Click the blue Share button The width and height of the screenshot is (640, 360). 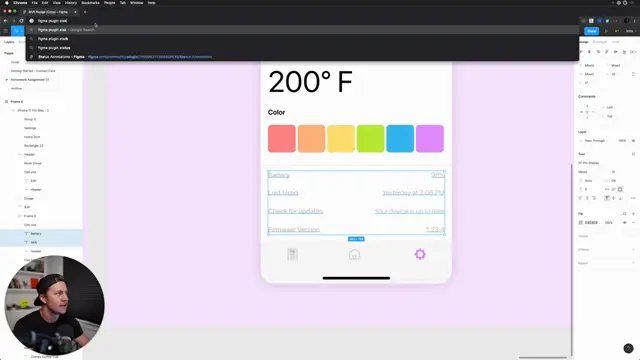pos(591,31)
